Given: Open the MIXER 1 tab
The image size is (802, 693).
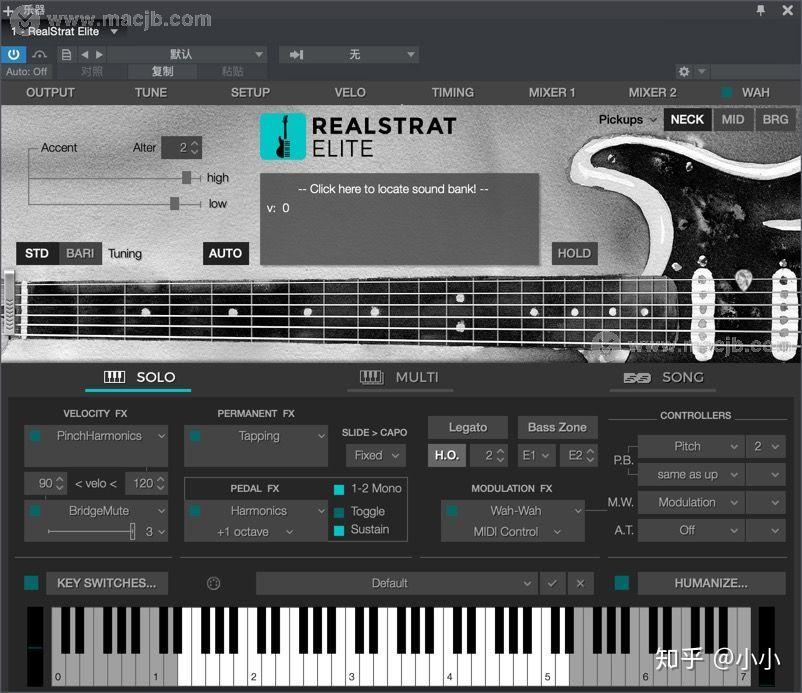Looking at the screenshot, I should [551, 92].
